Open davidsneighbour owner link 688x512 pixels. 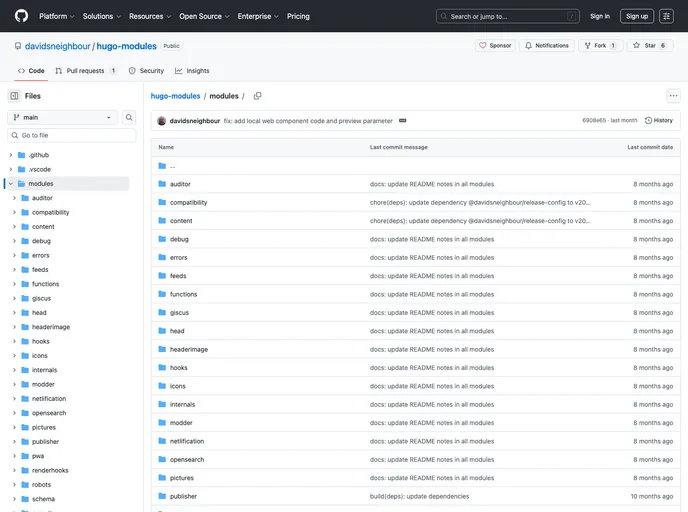pos(57,46)
